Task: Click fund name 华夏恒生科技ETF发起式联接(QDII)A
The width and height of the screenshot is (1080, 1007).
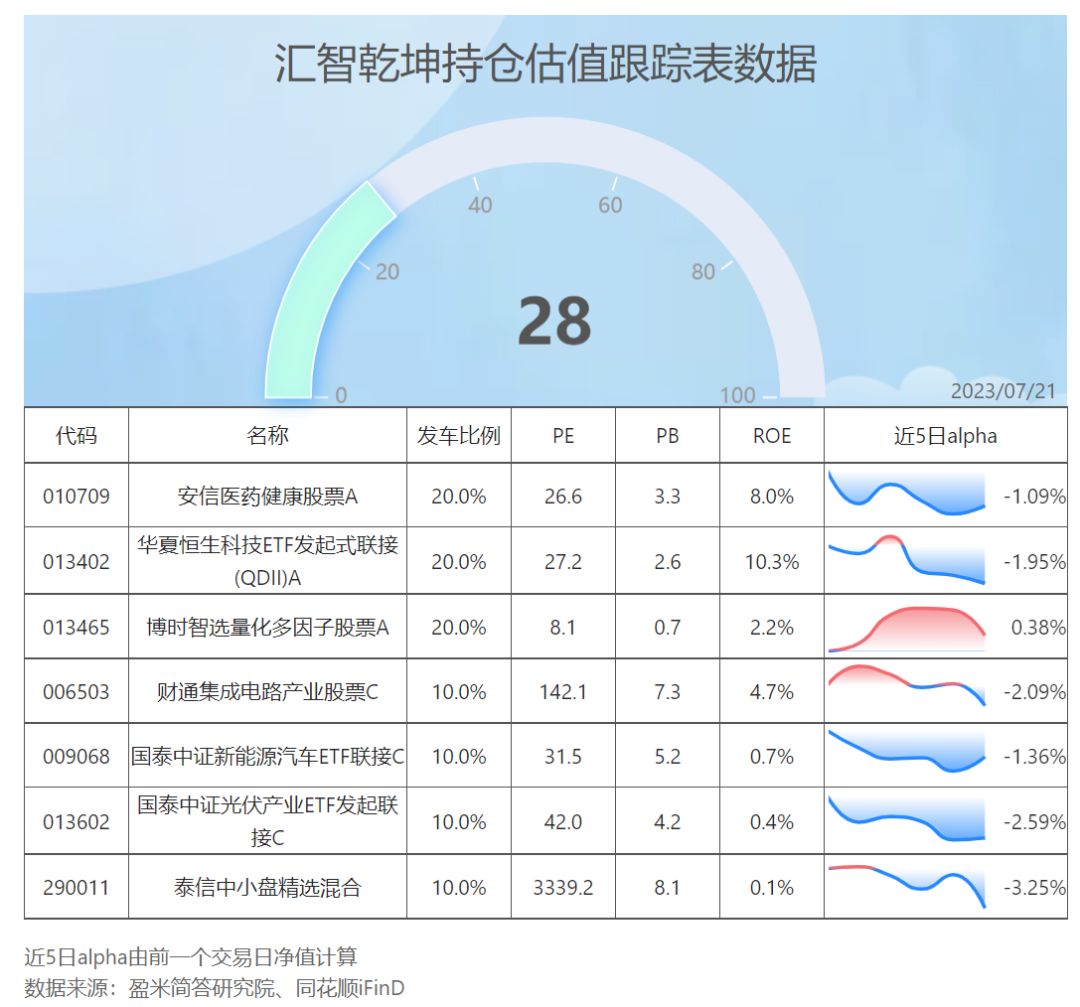Action: click(x=267, y=561)
